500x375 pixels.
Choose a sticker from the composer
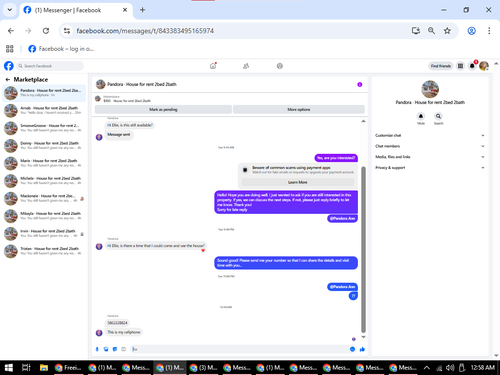tap(115, 349)
